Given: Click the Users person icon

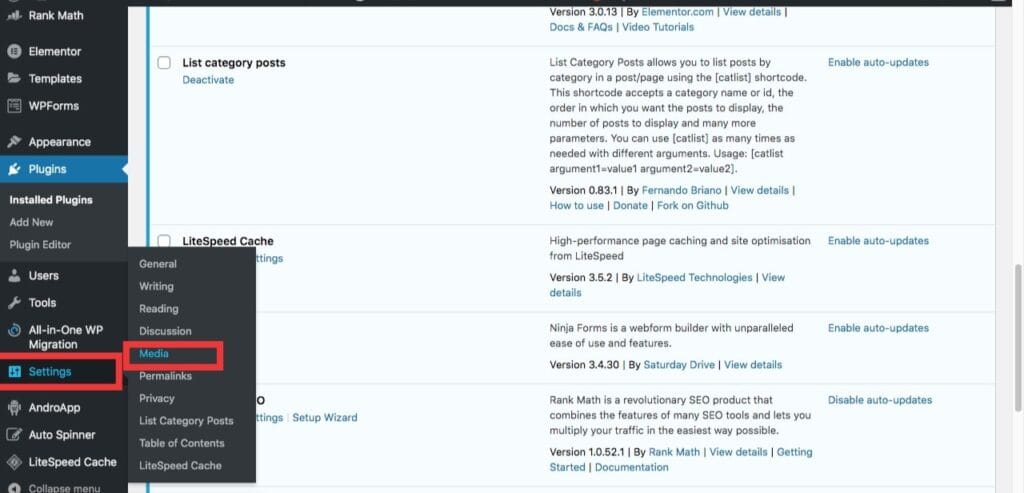Looking at the screenshot, I should click(14, 276).
